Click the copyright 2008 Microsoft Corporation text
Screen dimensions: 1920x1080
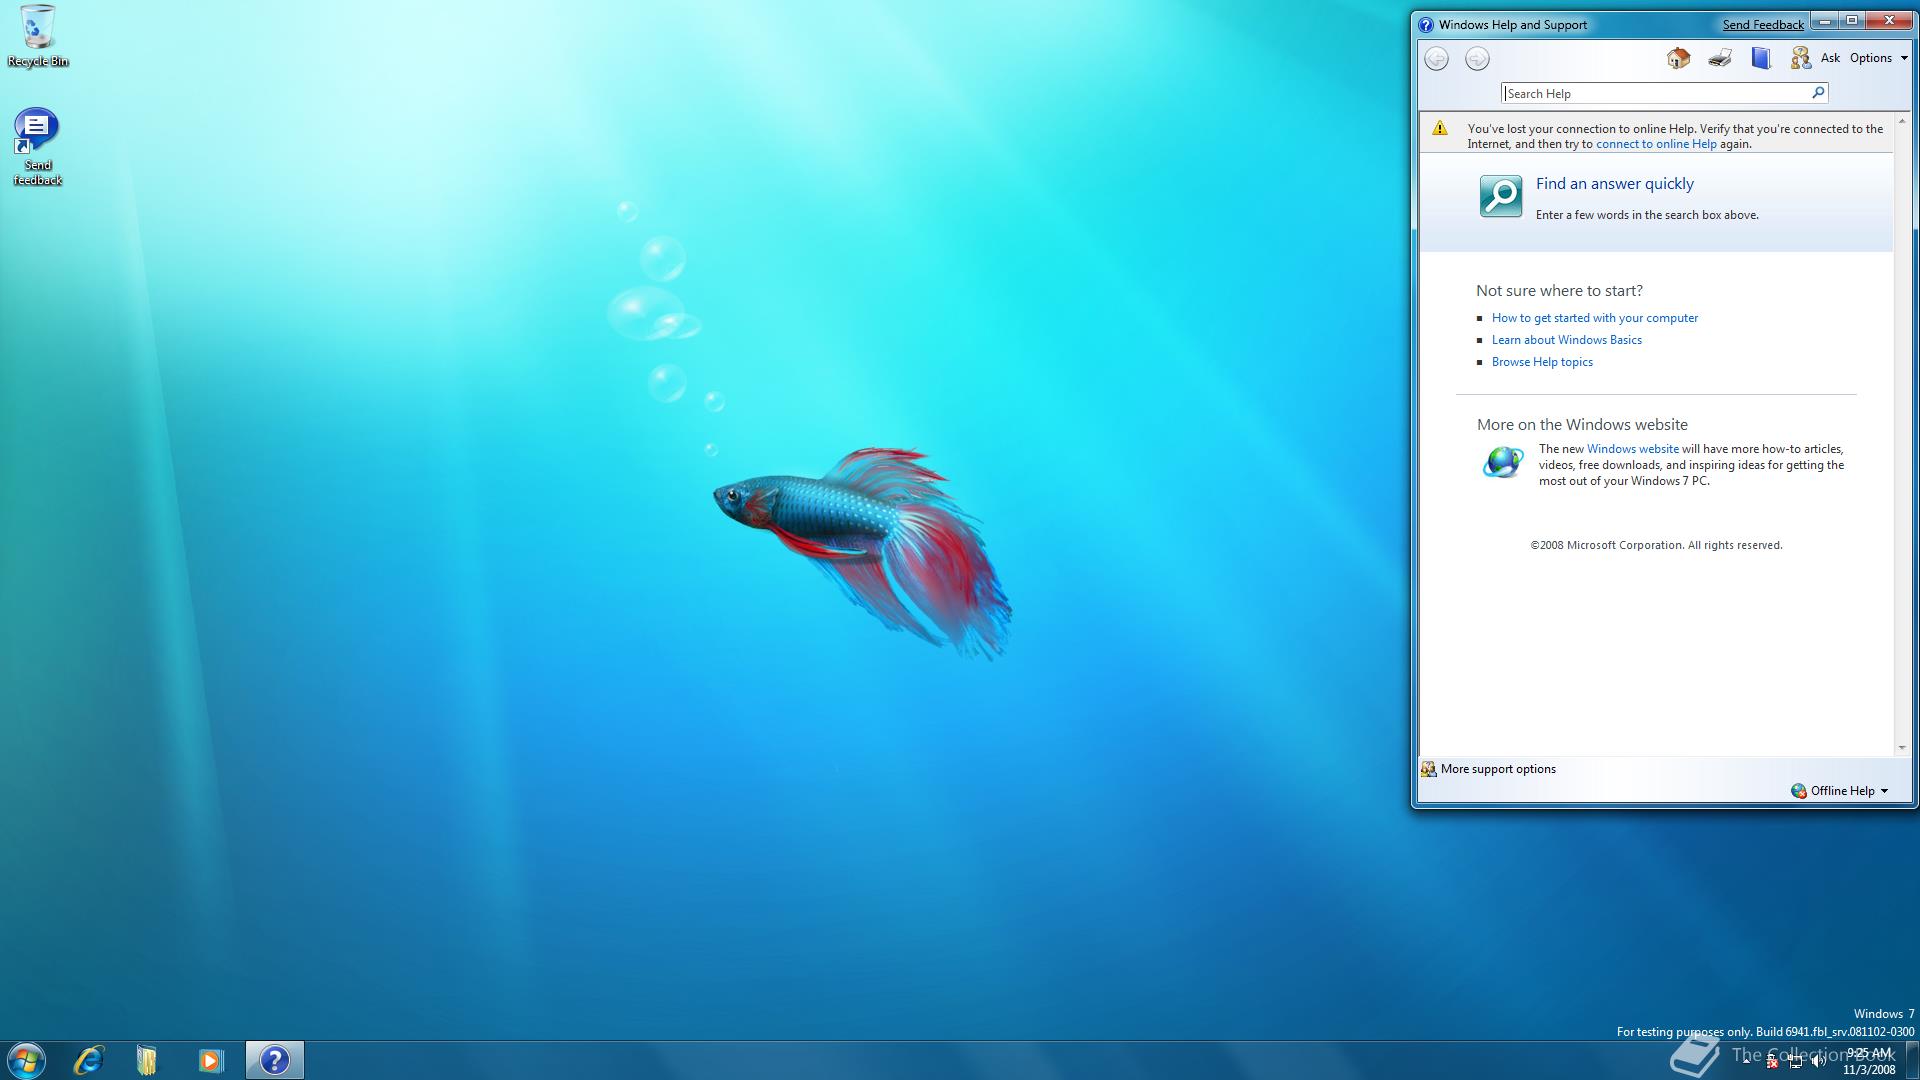click(1656, 545)
